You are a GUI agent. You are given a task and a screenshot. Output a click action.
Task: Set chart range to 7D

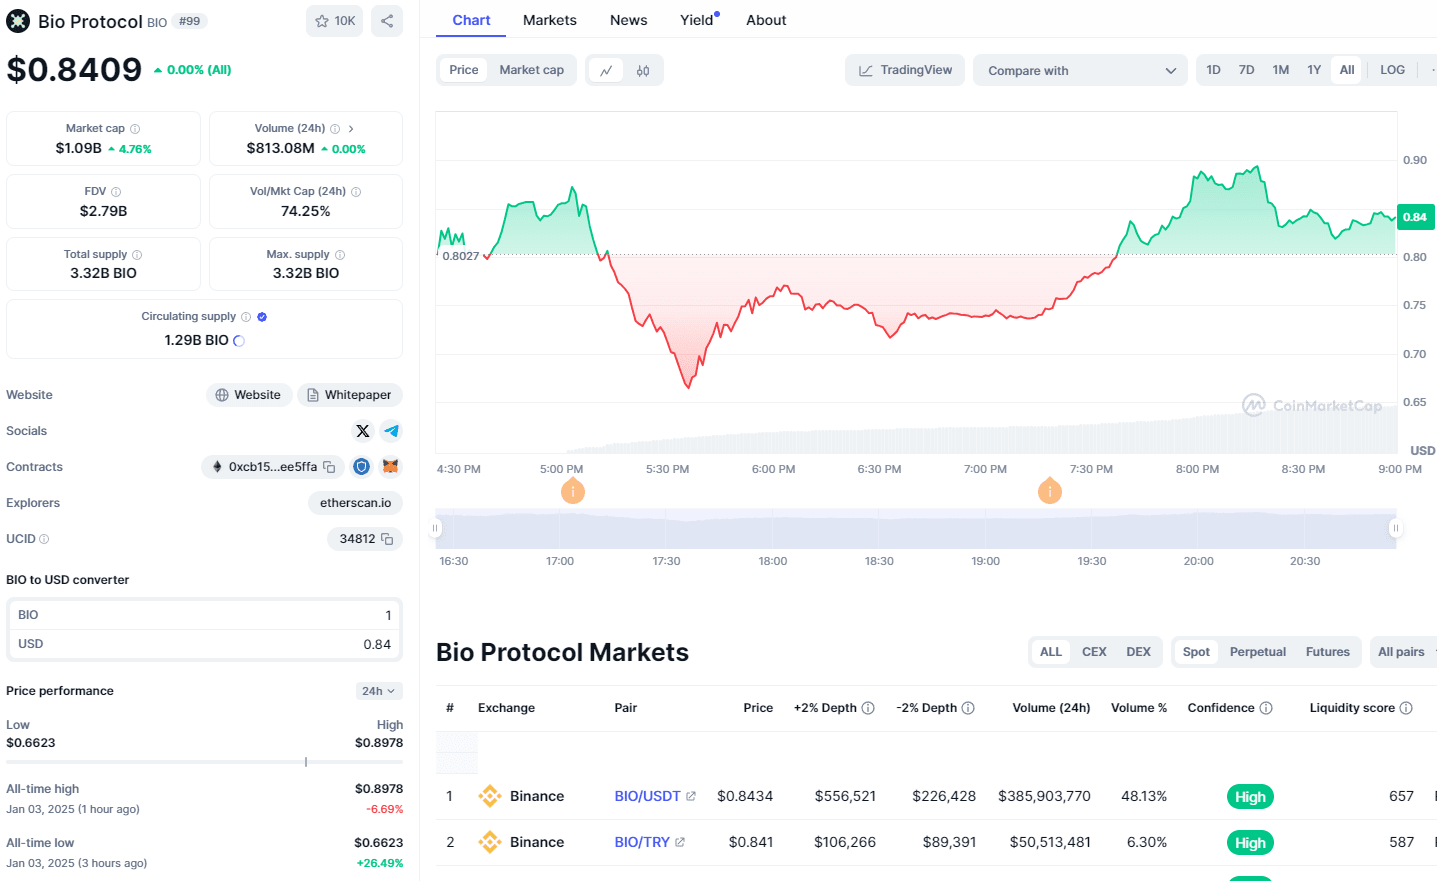click(x=1246, y=70)
